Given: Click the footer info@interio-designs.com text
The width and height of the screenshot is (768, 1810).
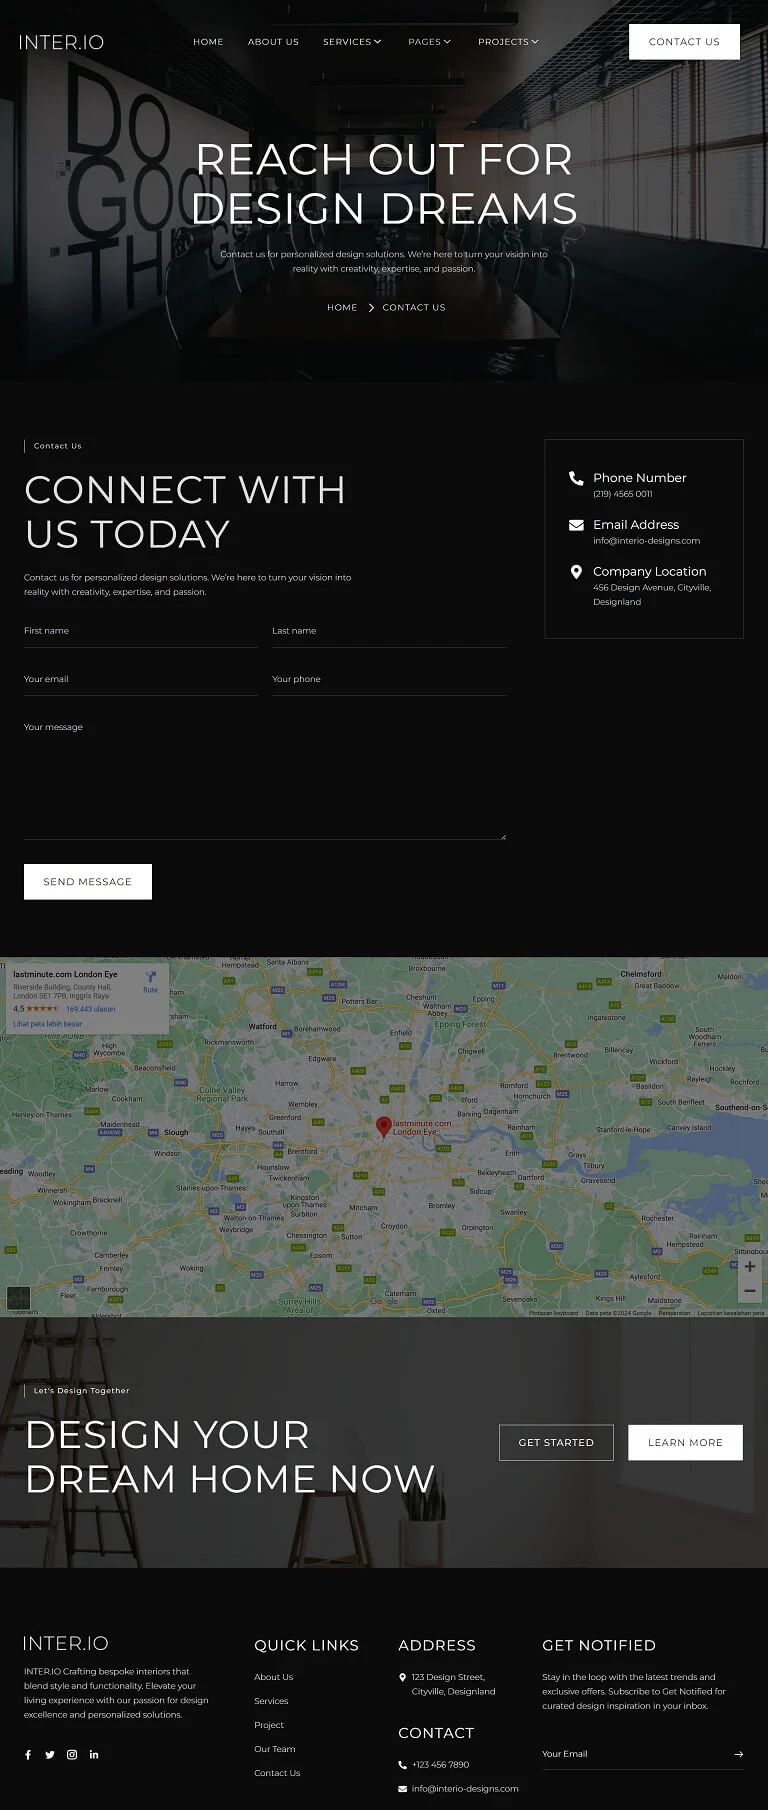Looking at the screenshot, I should [465, 1789].
